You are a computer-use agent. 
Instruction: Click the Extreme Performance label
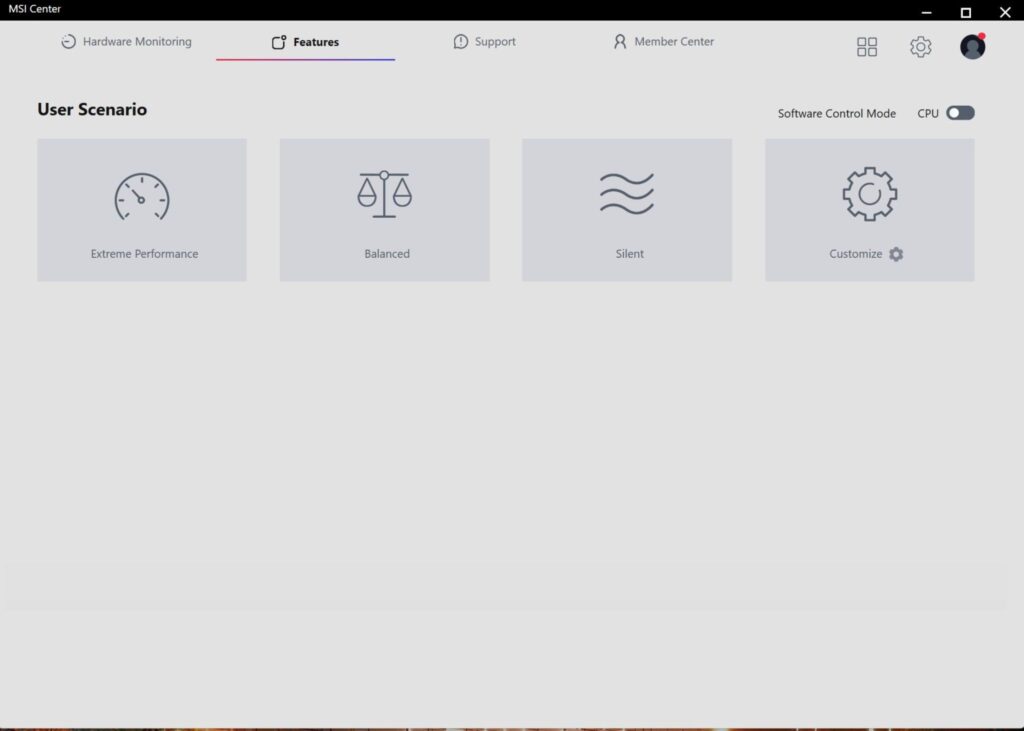click(x=144, y=254)
